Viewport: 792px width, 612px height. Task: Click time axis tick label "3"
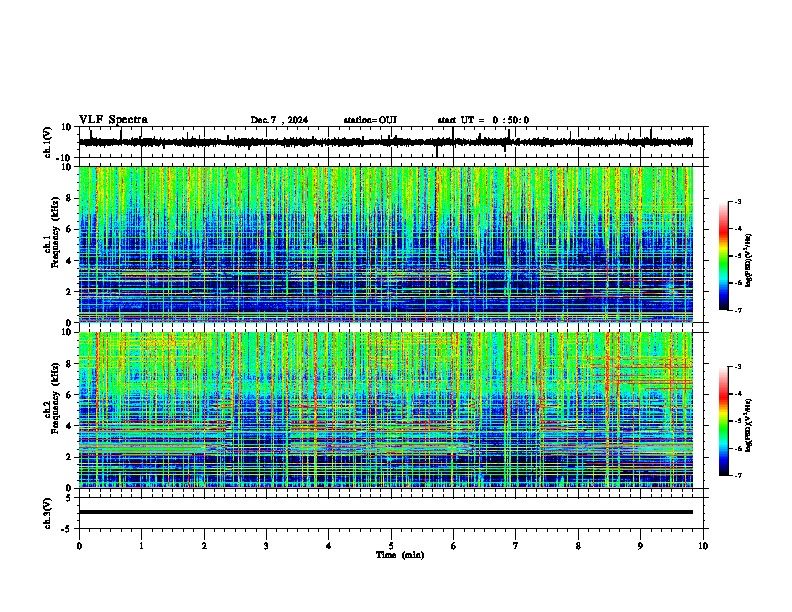266,546
